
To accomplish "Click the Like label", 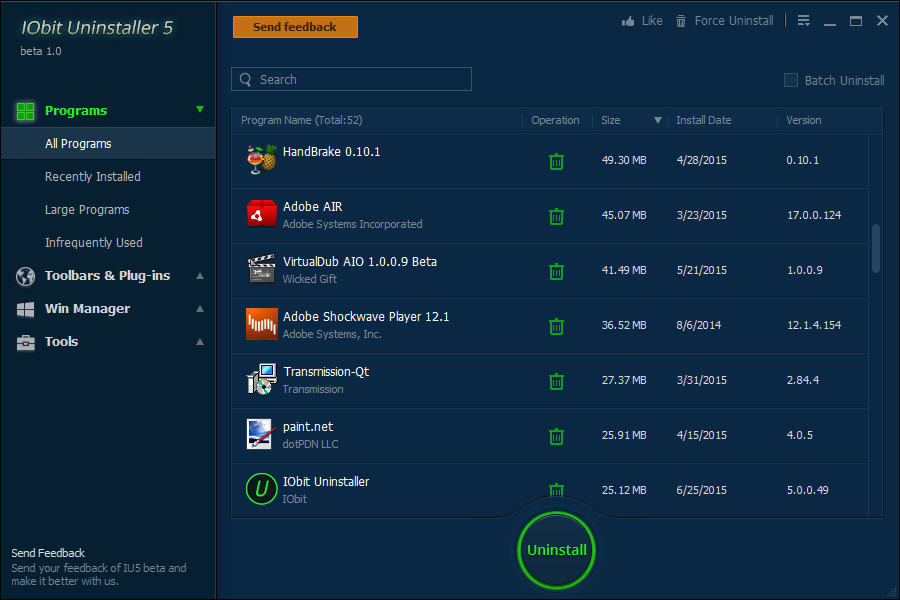I will (x=652, y=21).
